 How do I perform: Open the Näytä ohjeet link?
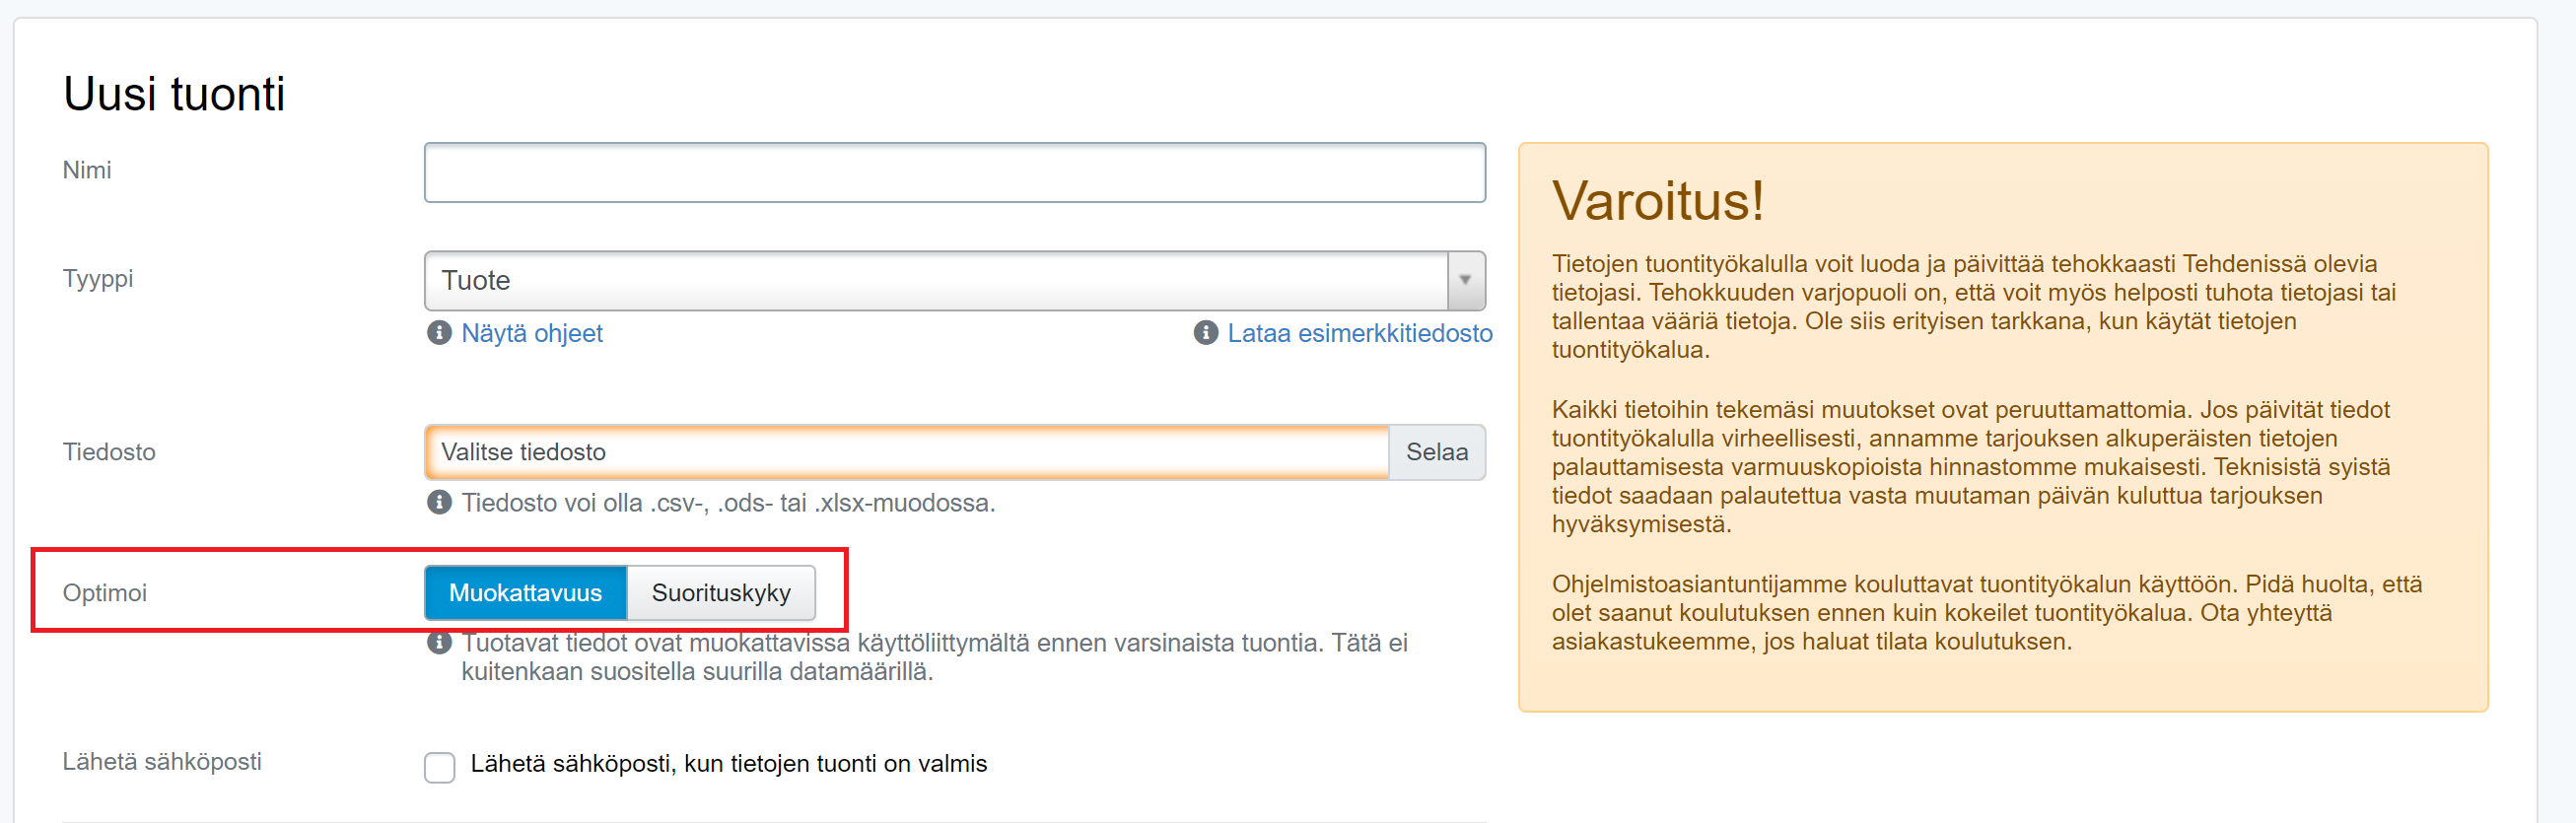tap(532, 333)
